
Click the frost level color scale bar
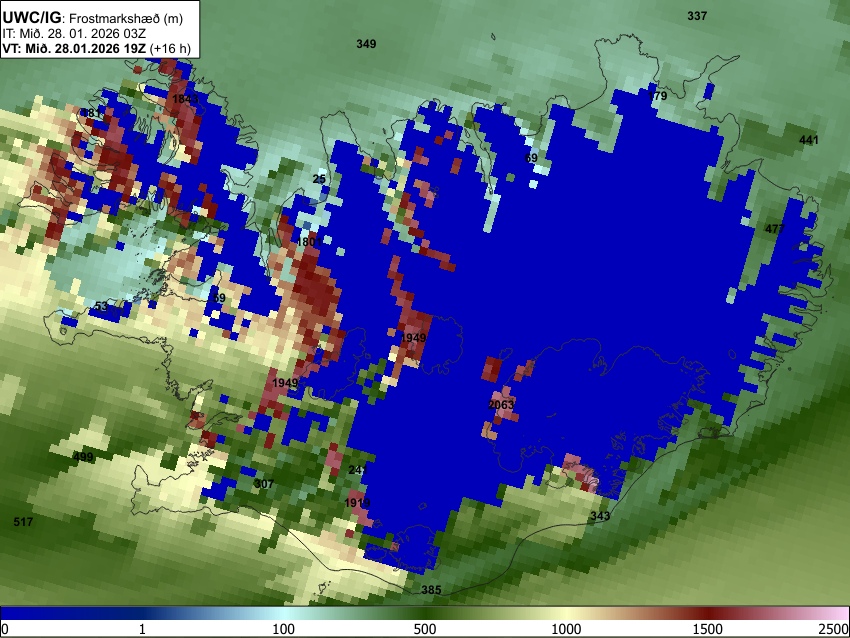pos(425,614)
